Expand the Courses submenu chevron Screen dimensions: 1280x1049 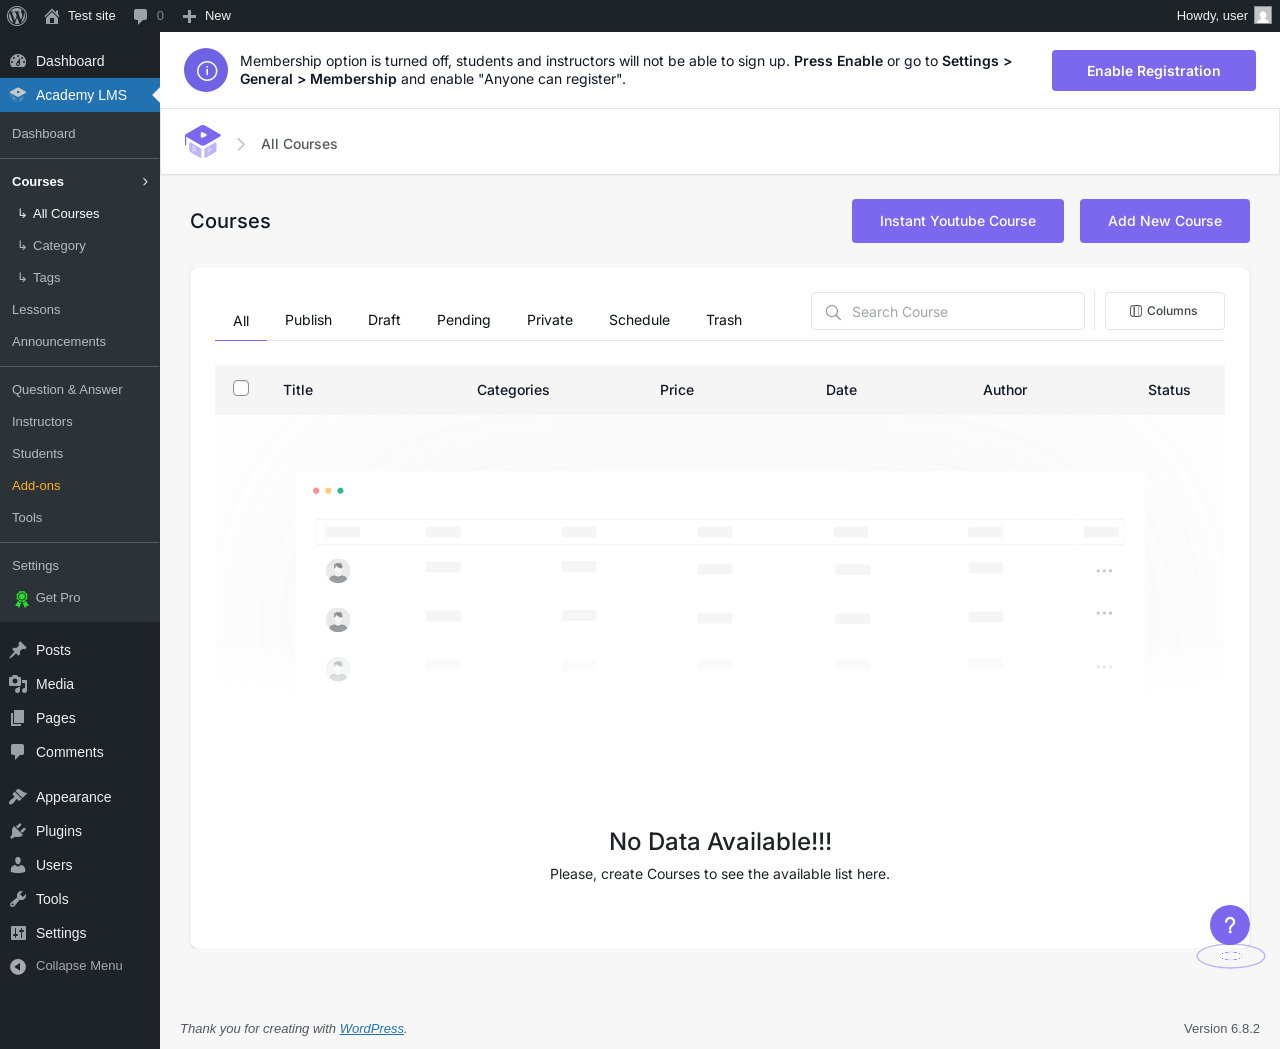(x=145, y=182)
